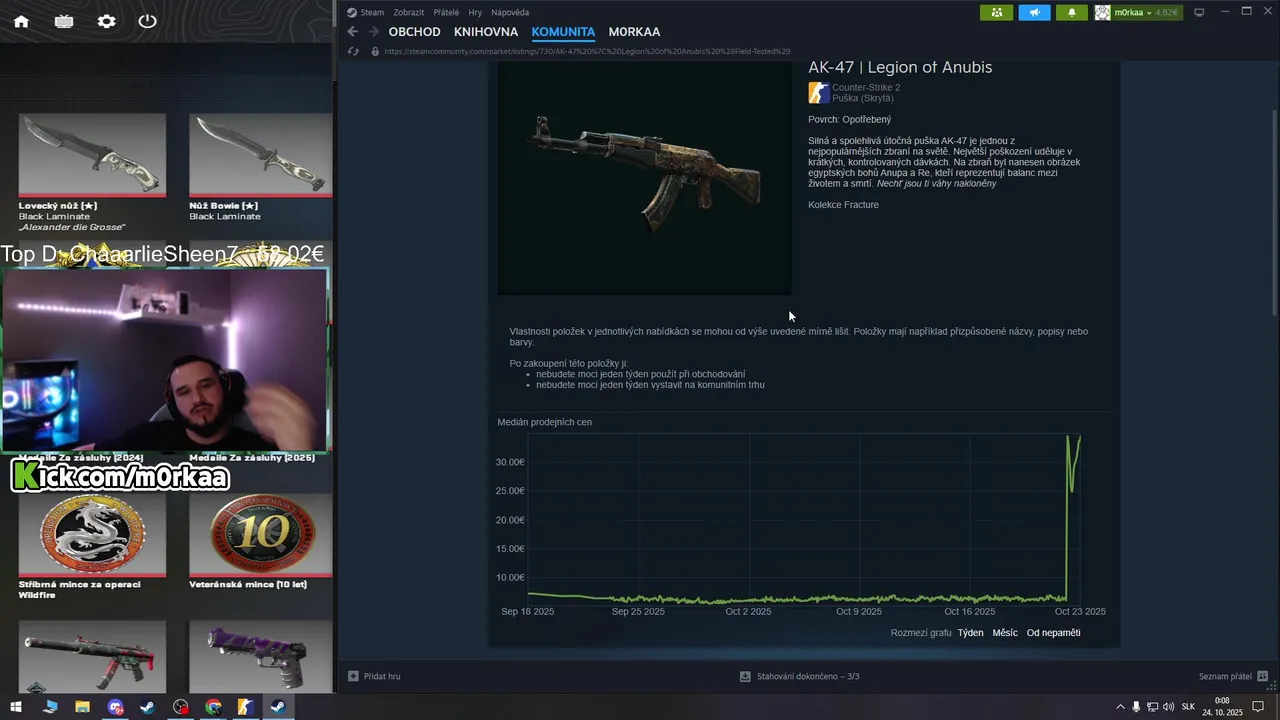1280x720 pixels.
Task: Open the settings gear in overlay panel
Action: (106, 21)
